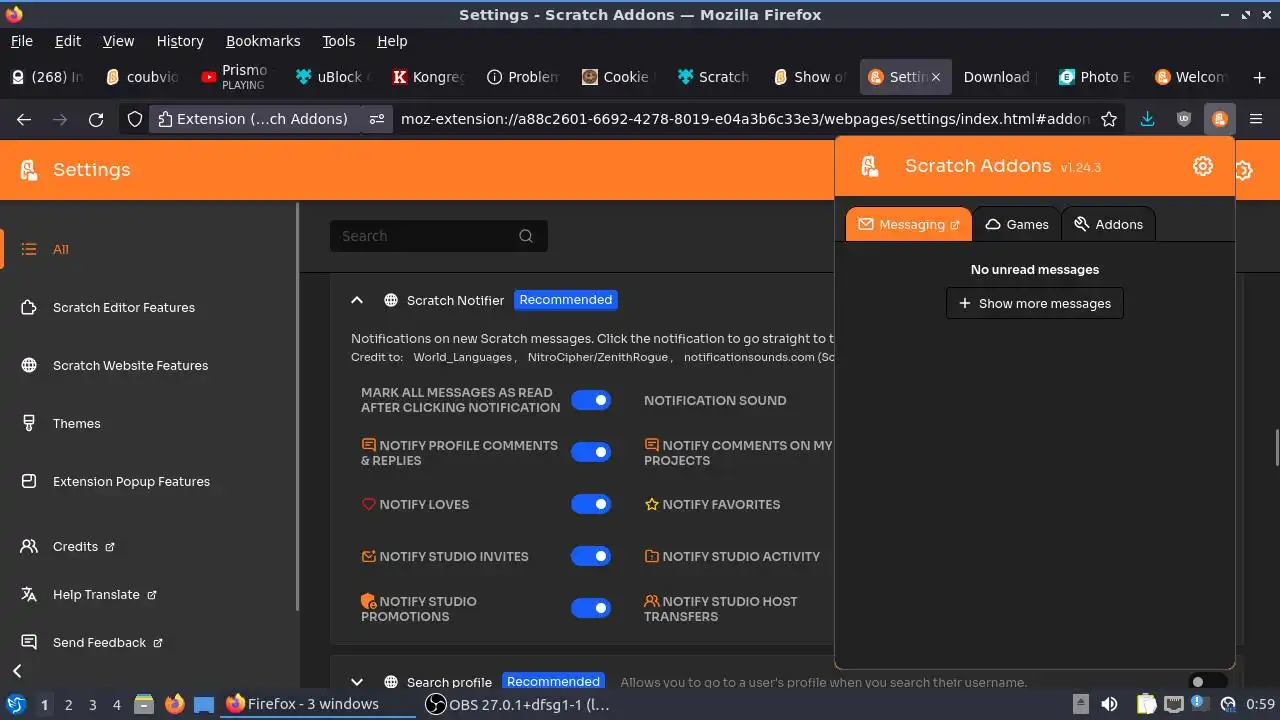Open the Firefox downloads arrow icon
The height and width of the screenshot is (720, 1280).
1147,119
